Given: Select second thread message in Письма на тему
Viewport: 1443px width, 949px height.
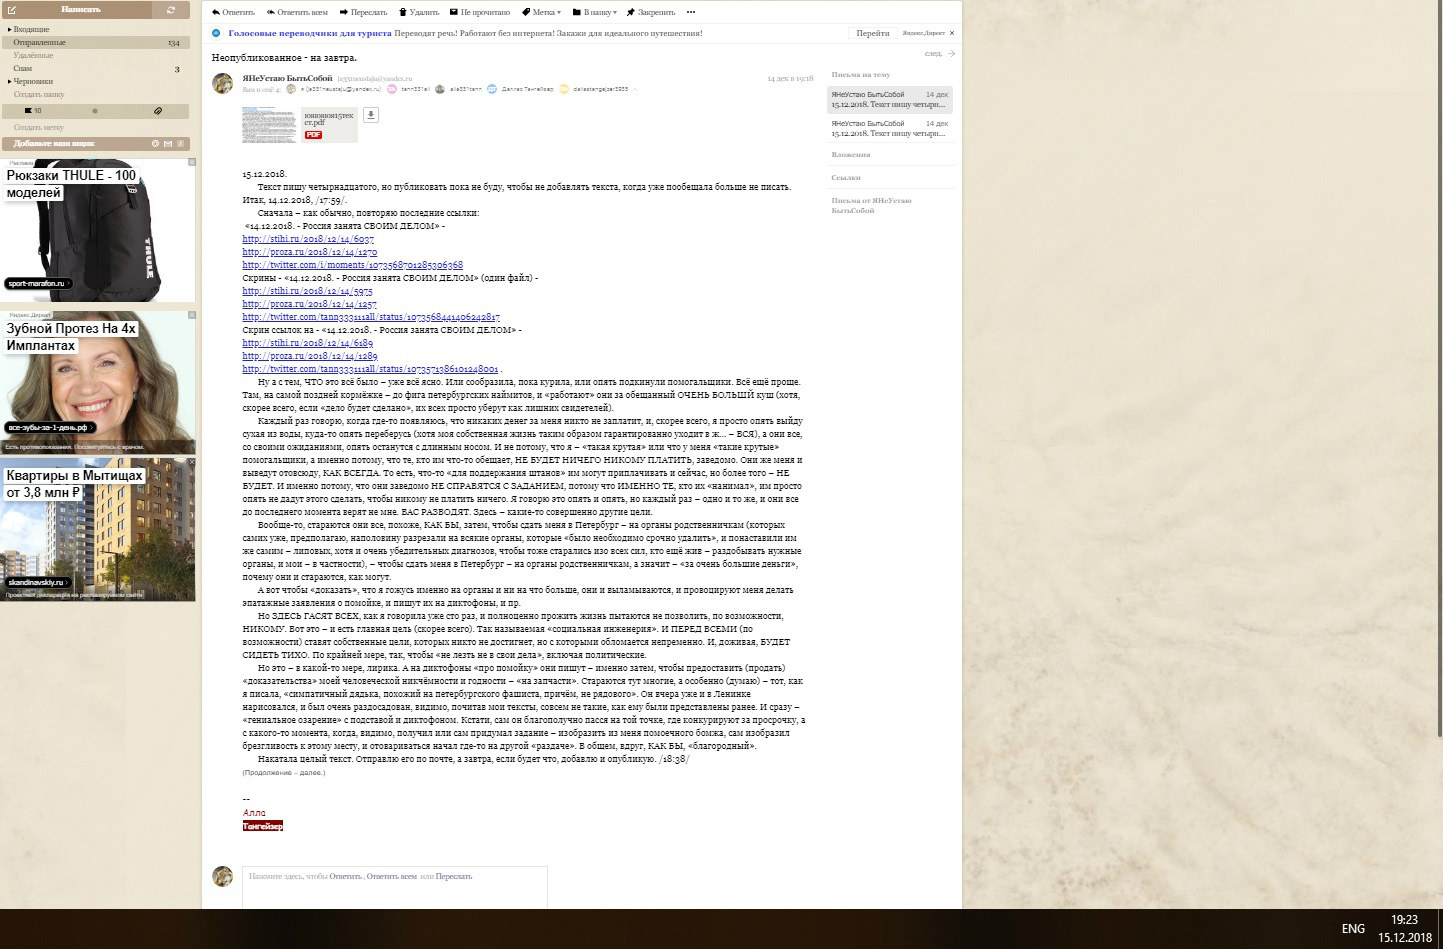Looking at the screenshot, I should (890, 128).
